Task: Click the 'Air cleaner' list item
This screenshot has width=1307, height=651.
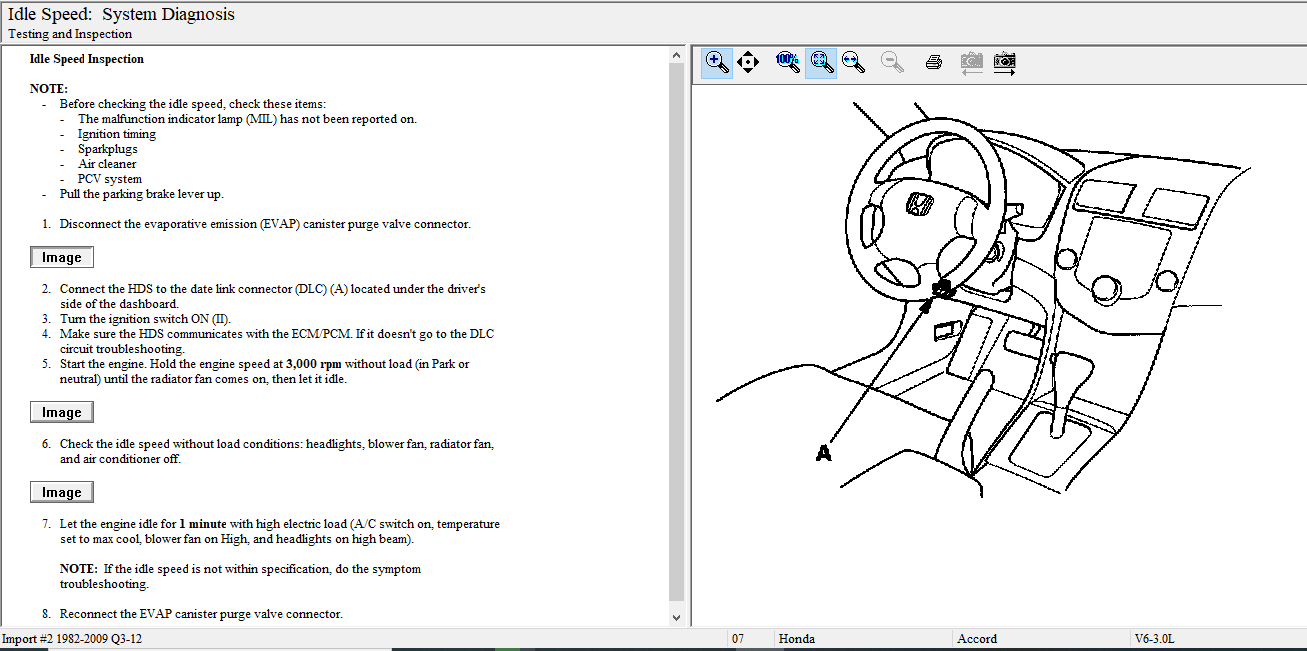Action: tap(107, 164)
